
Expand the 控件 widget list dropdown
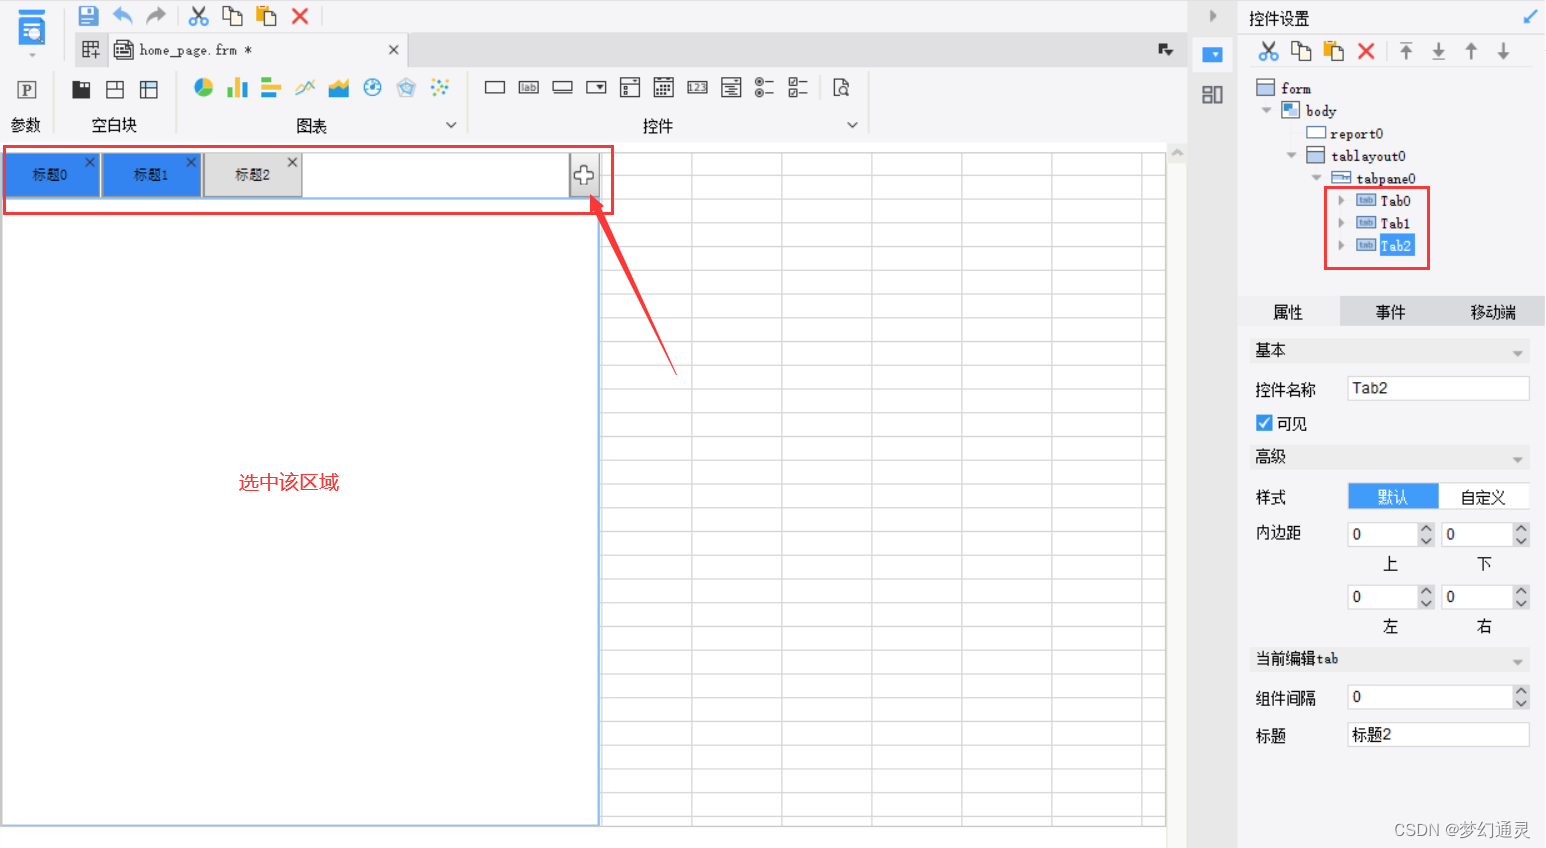pyautogui.click(x=852, y=125)
